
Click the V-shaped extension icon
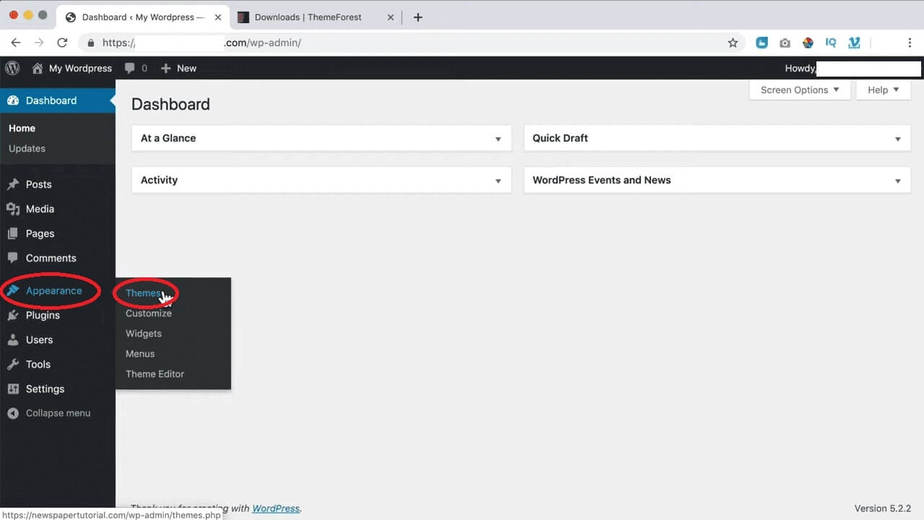pyautogui.click(x=854, y=42)
